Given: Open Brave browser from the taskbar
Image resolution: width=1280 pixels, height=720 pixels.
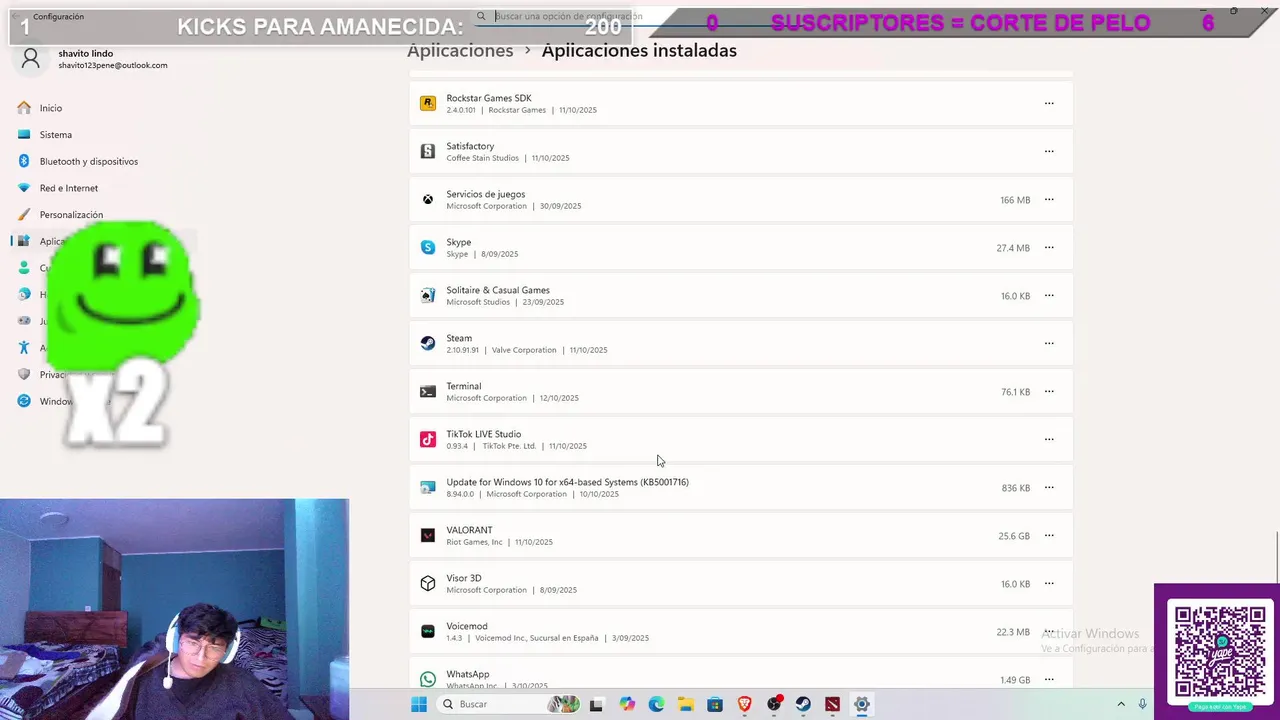Looking at the screenshot, I should (x=744, y=704).
